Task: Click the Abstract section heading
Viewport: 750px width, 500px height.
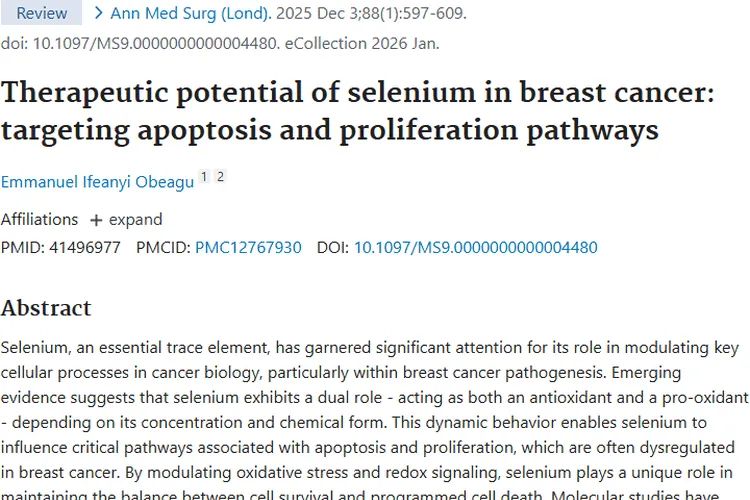Action: point(46,307)
